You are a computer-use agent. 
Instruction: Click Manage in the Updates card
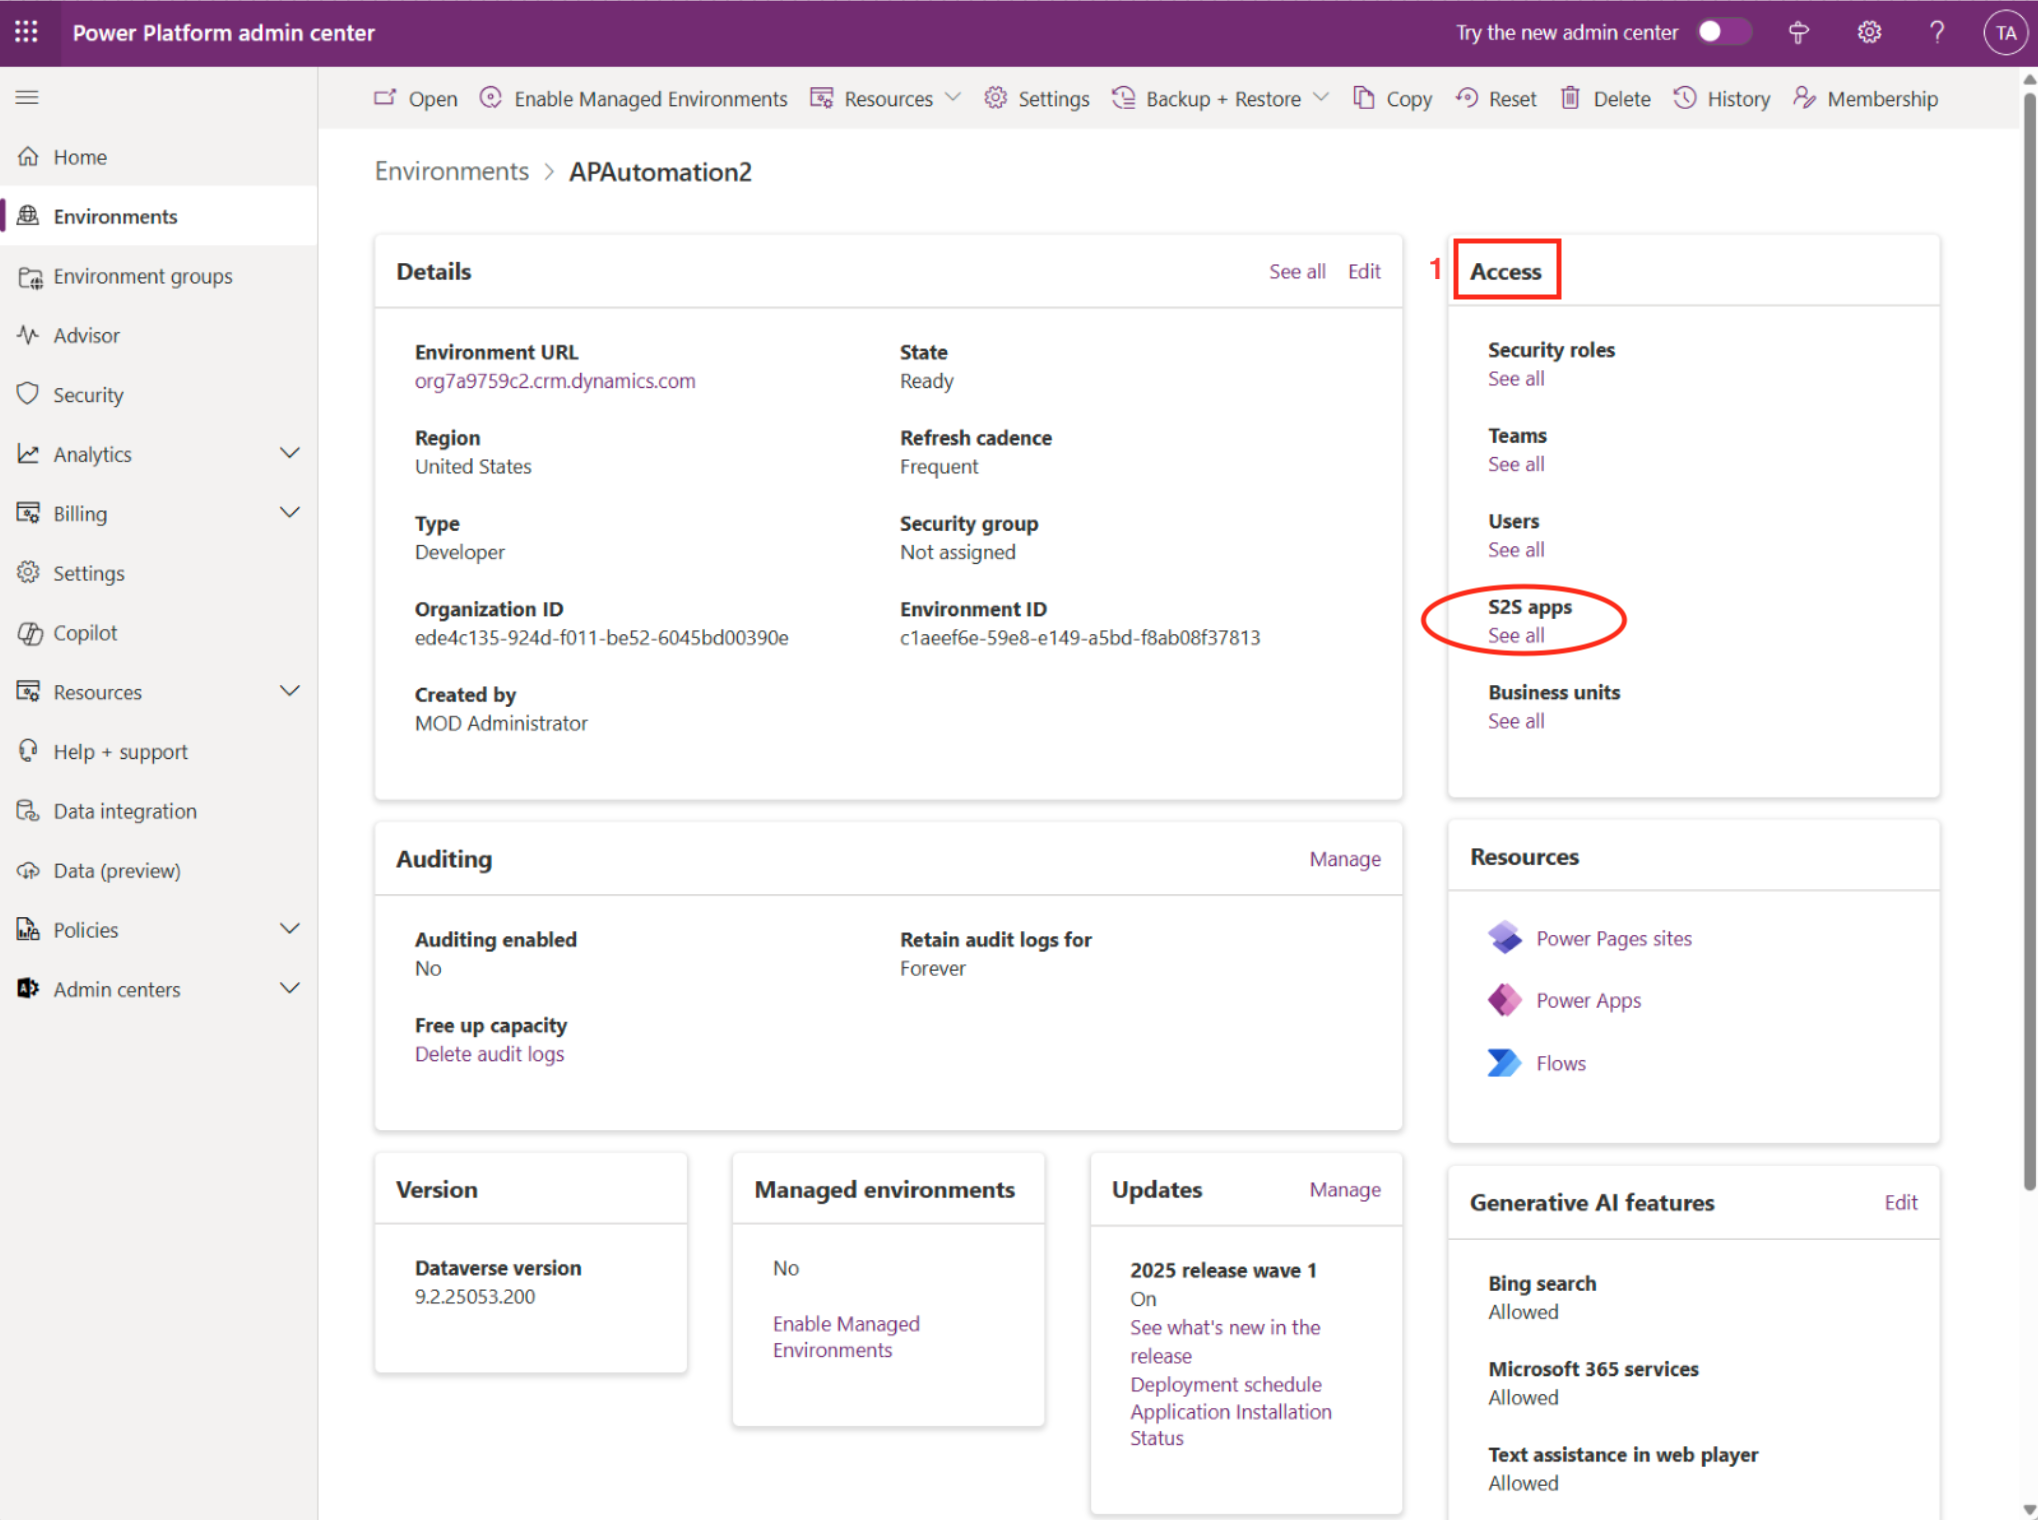1345,1190
